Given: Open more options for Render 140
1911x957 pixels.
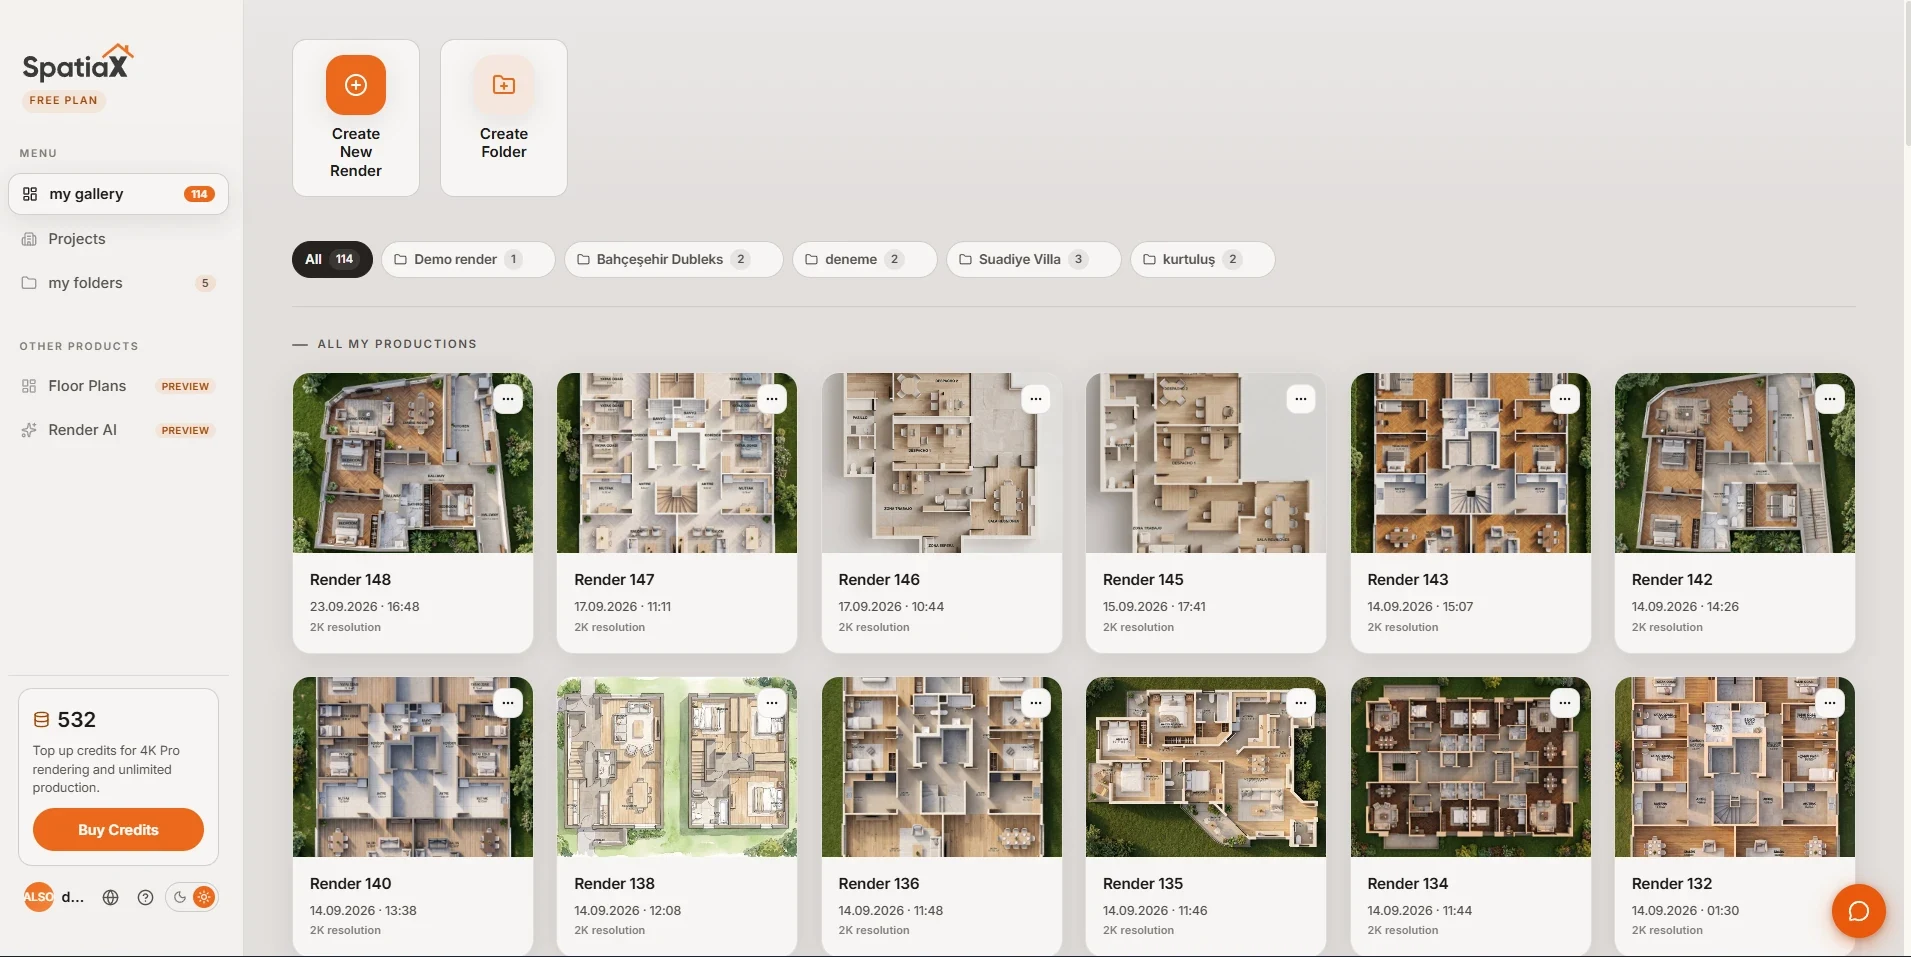Looking at the screenshot, I should pos(508,703).
